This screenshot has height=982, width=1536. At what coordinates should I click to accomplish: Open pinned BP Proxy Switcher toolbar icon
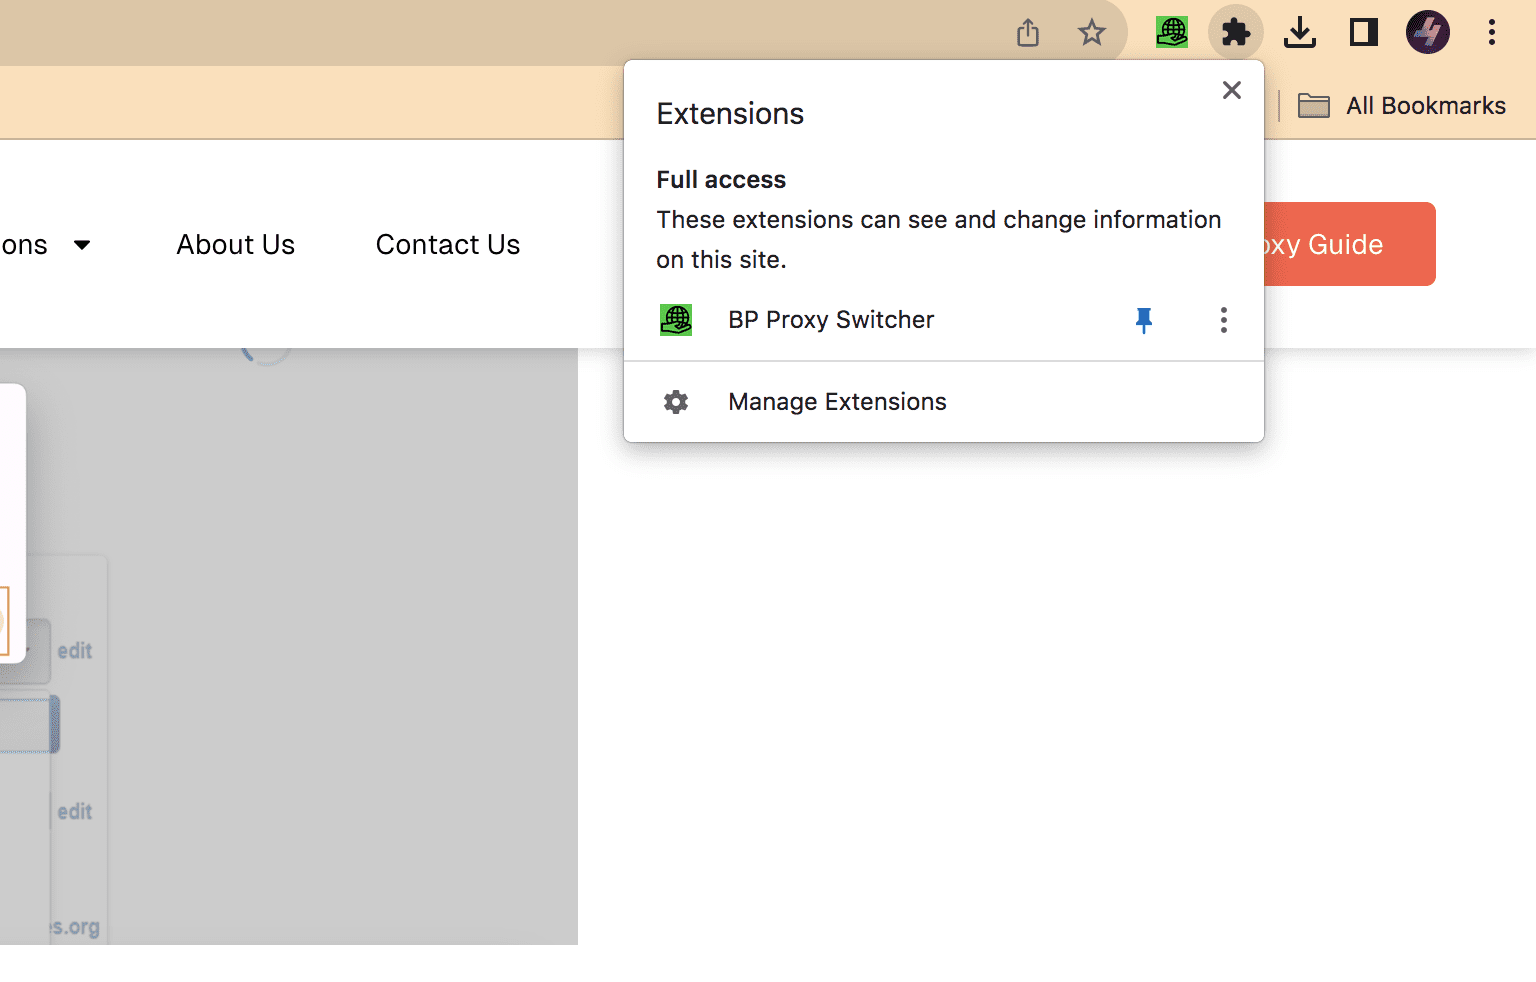tap(1172, 32)
